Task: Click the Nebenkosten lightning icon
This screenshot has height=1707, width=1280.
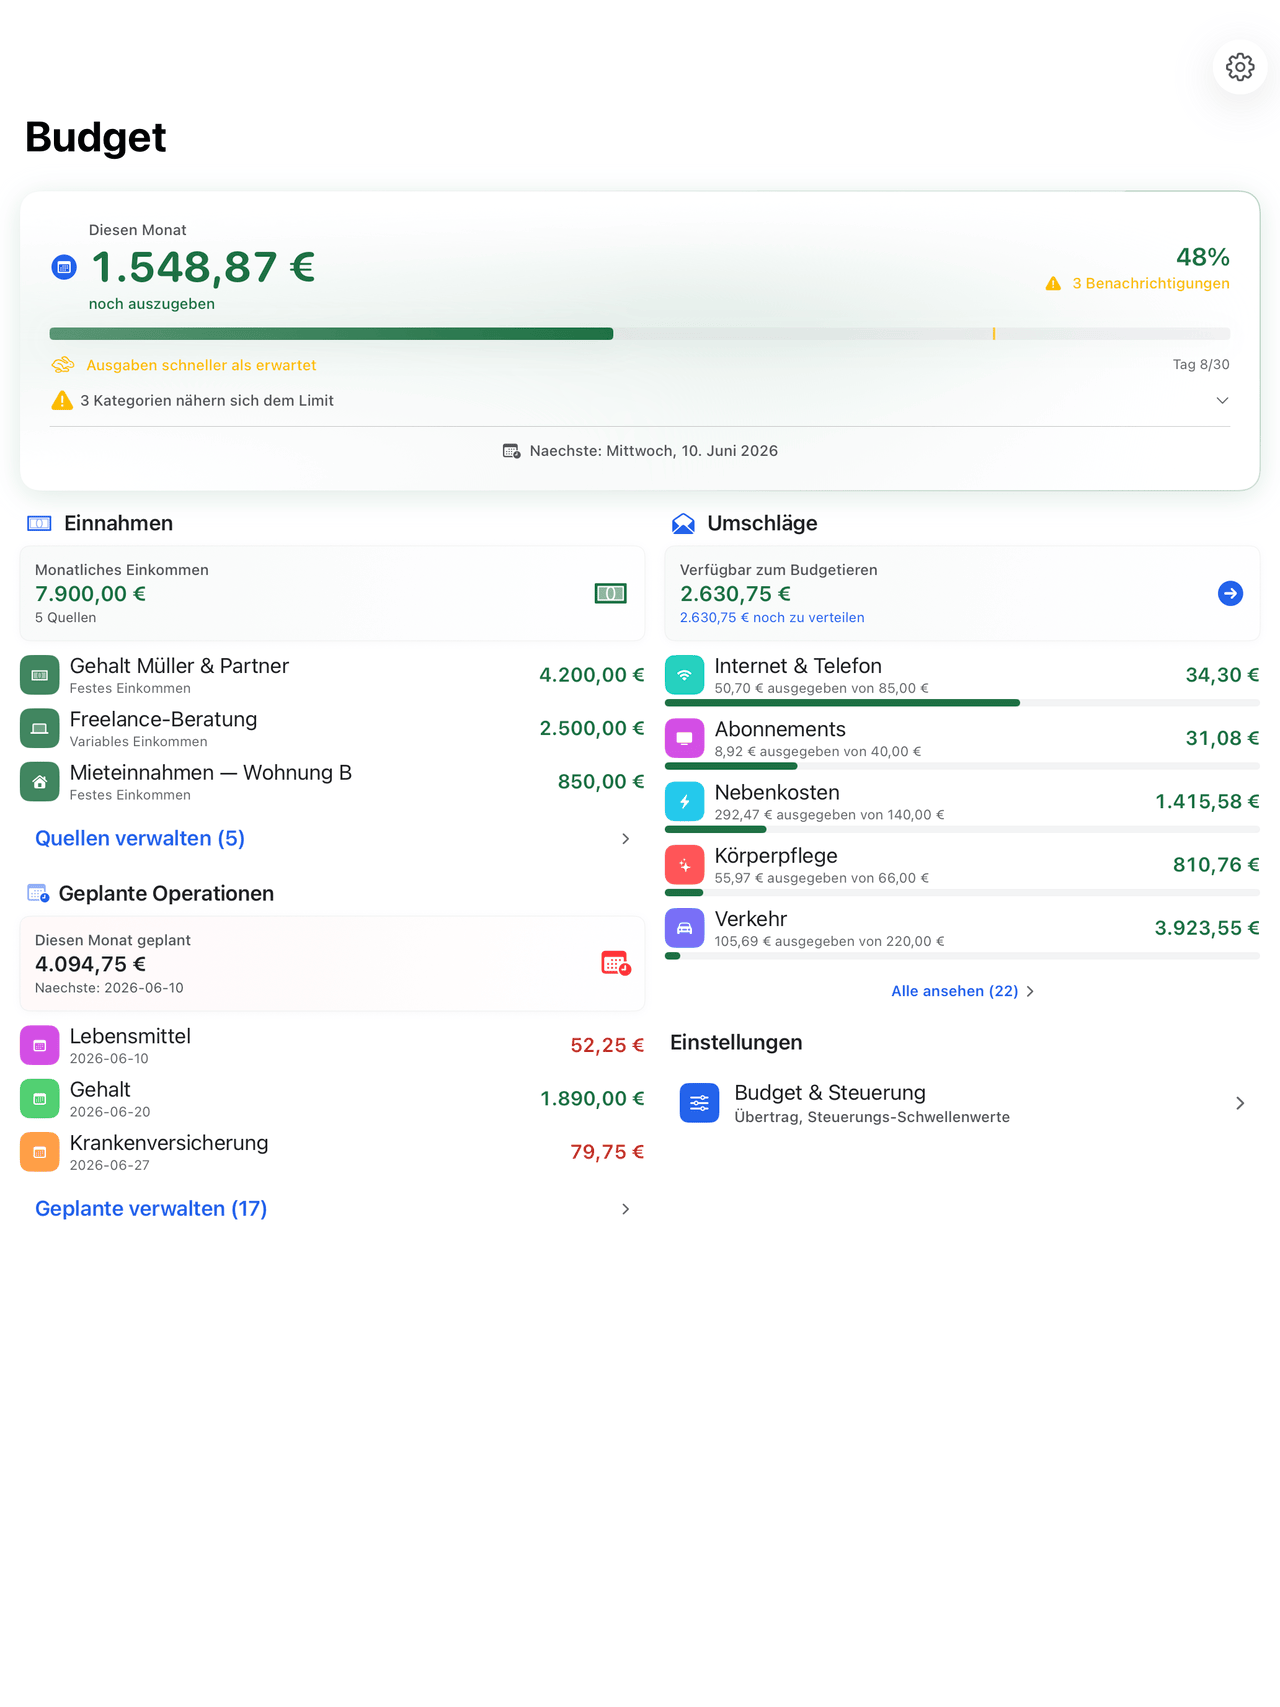Action: point(685,801)
